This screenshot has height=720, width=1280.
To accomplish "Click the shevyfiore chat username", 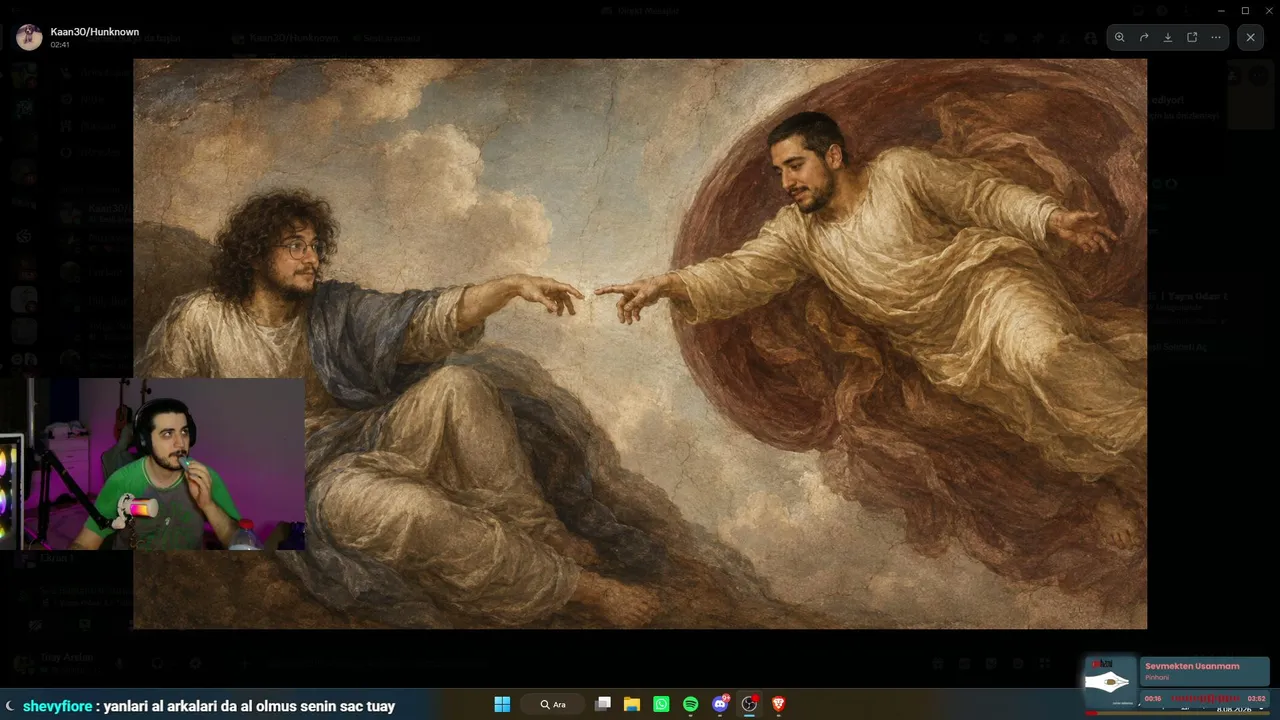I will 58,706.
